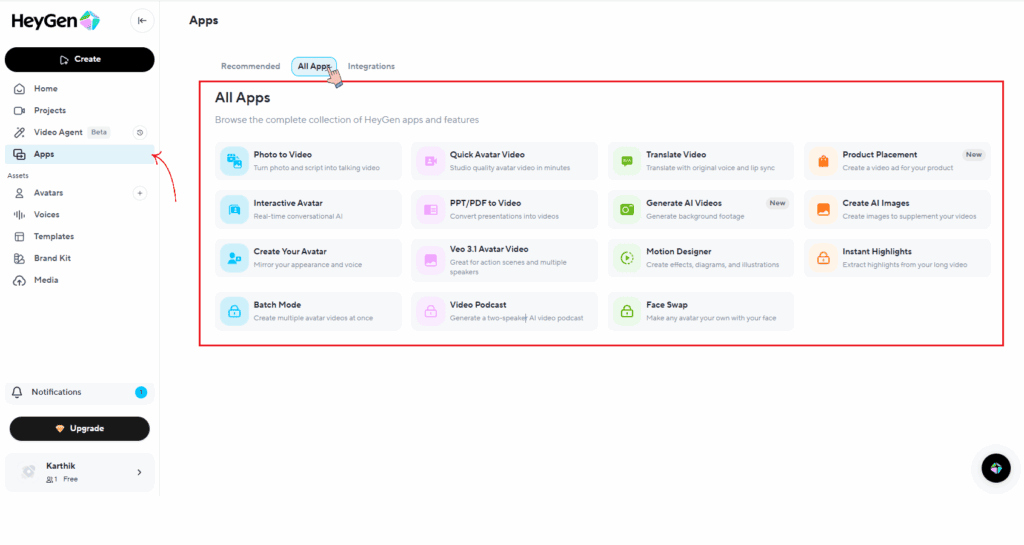Collapse the sidebar with the arrow icon
The image size is (1024, 545).
pyautogui.click(x=142, y=21)
